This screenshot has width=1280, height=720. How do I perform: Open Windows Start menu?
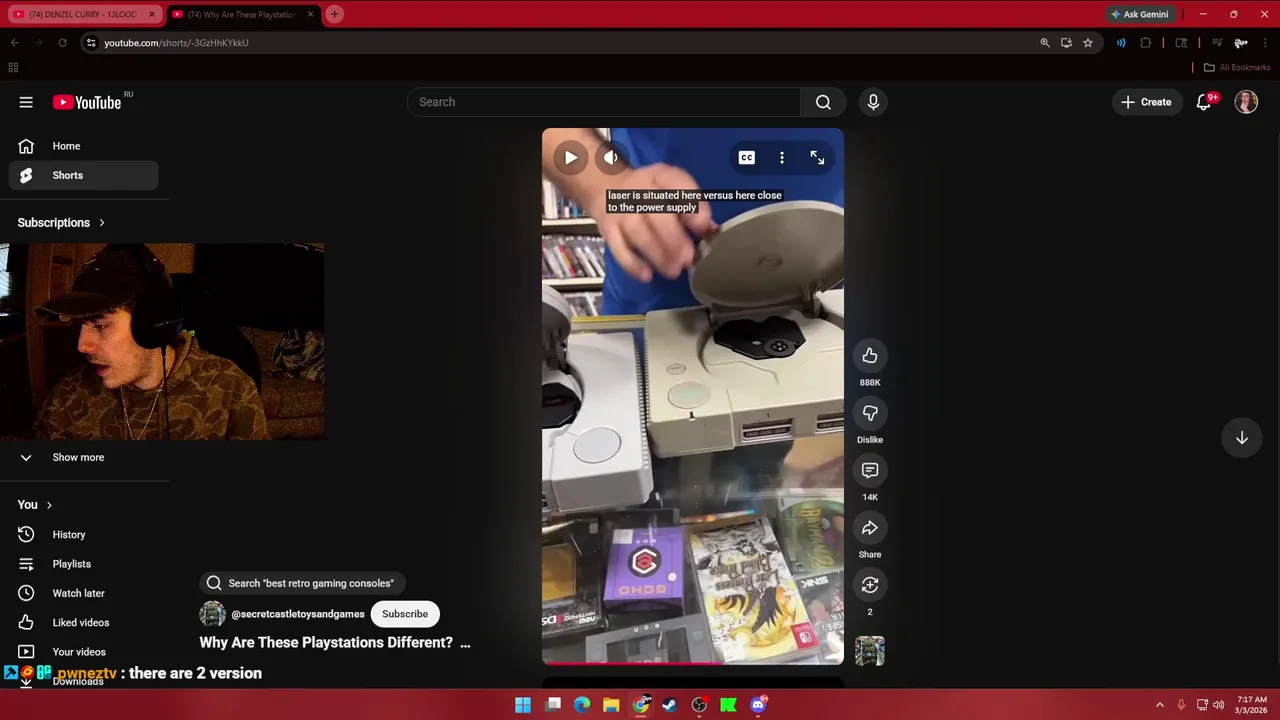coord(523,705)
